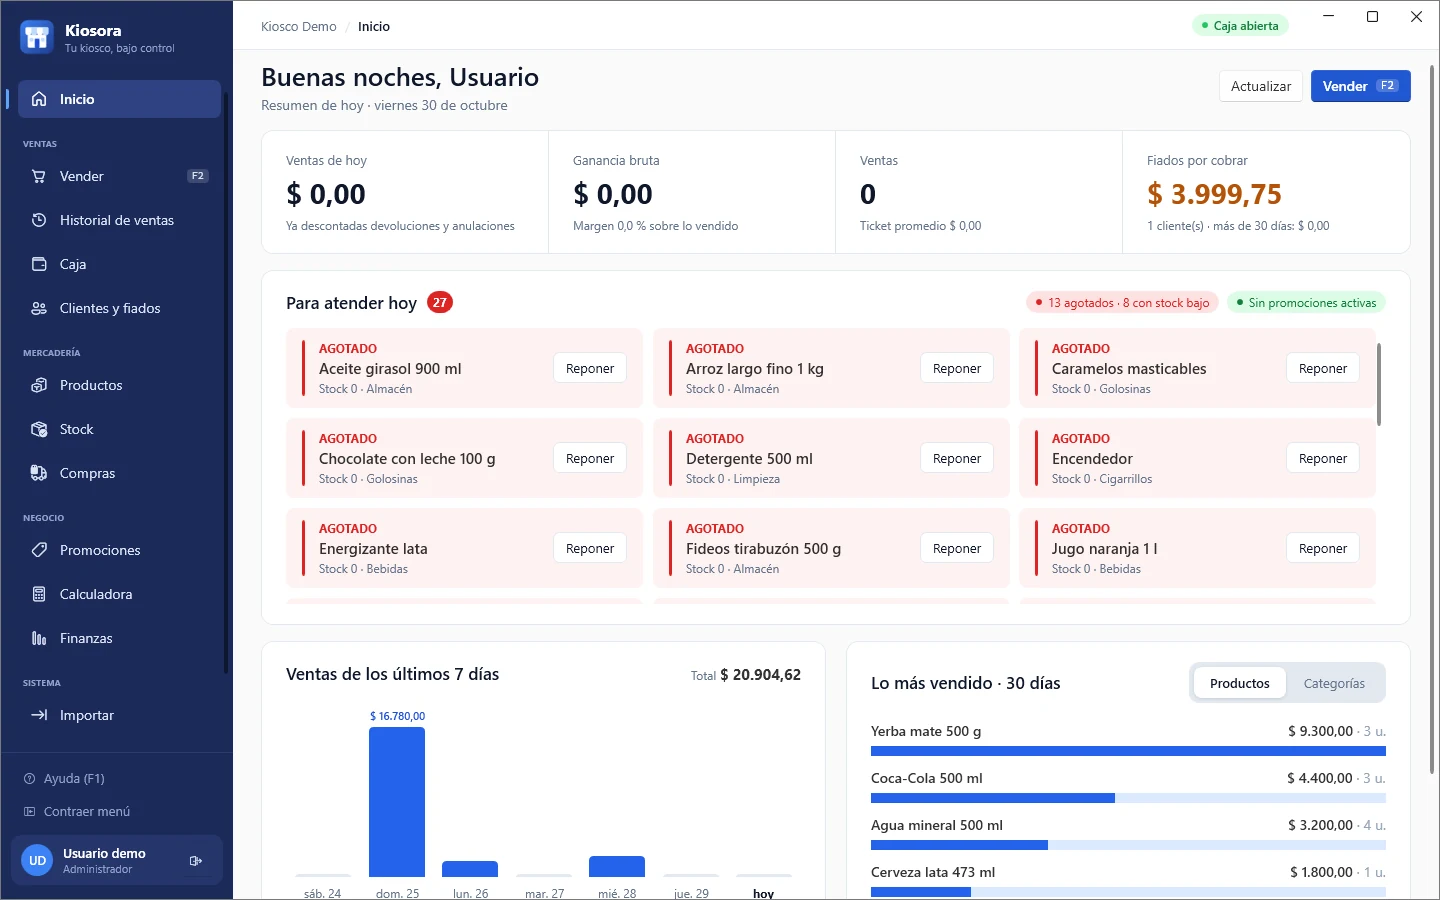Reponer Fideos tirabuzón 500 g
1440x900 pixels.
[957, 548]
